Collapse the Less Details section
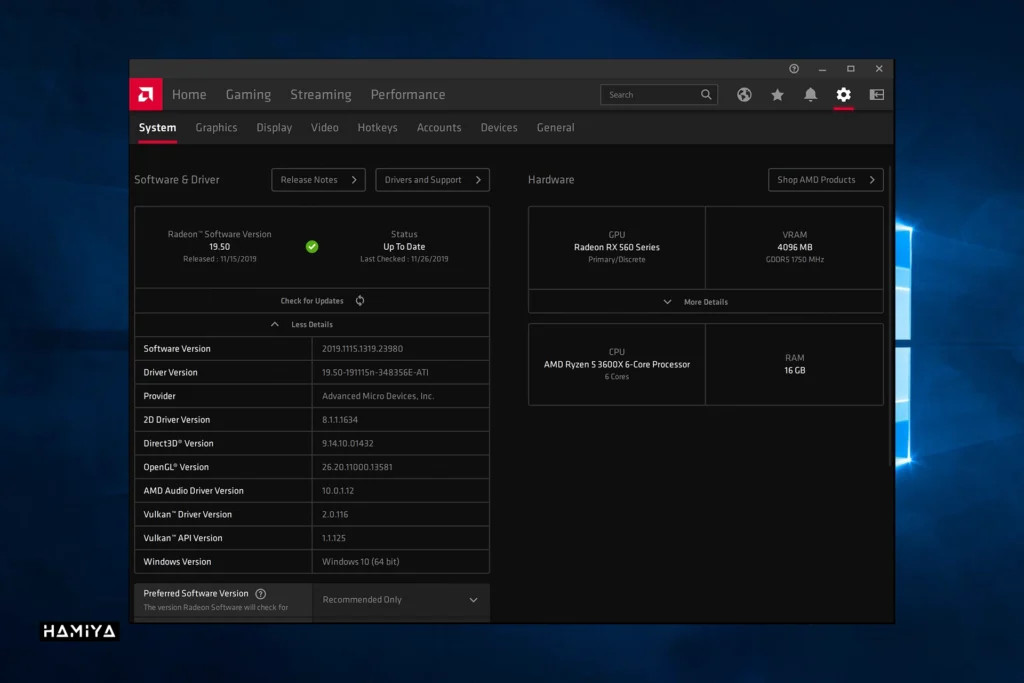This screenshot has height=683, width=1024. point(312,325)
